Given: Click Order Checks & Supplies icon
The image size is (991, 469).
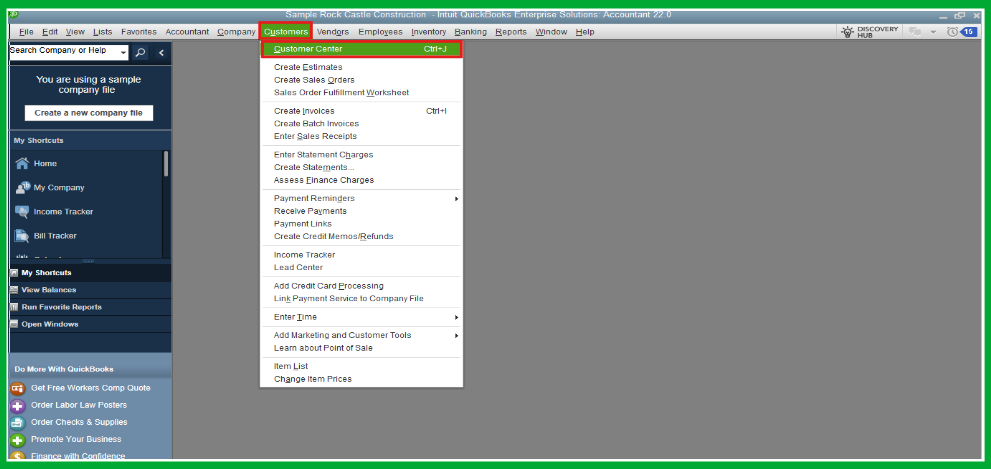Looking at the screenshot, I should (x=18, y=422).
